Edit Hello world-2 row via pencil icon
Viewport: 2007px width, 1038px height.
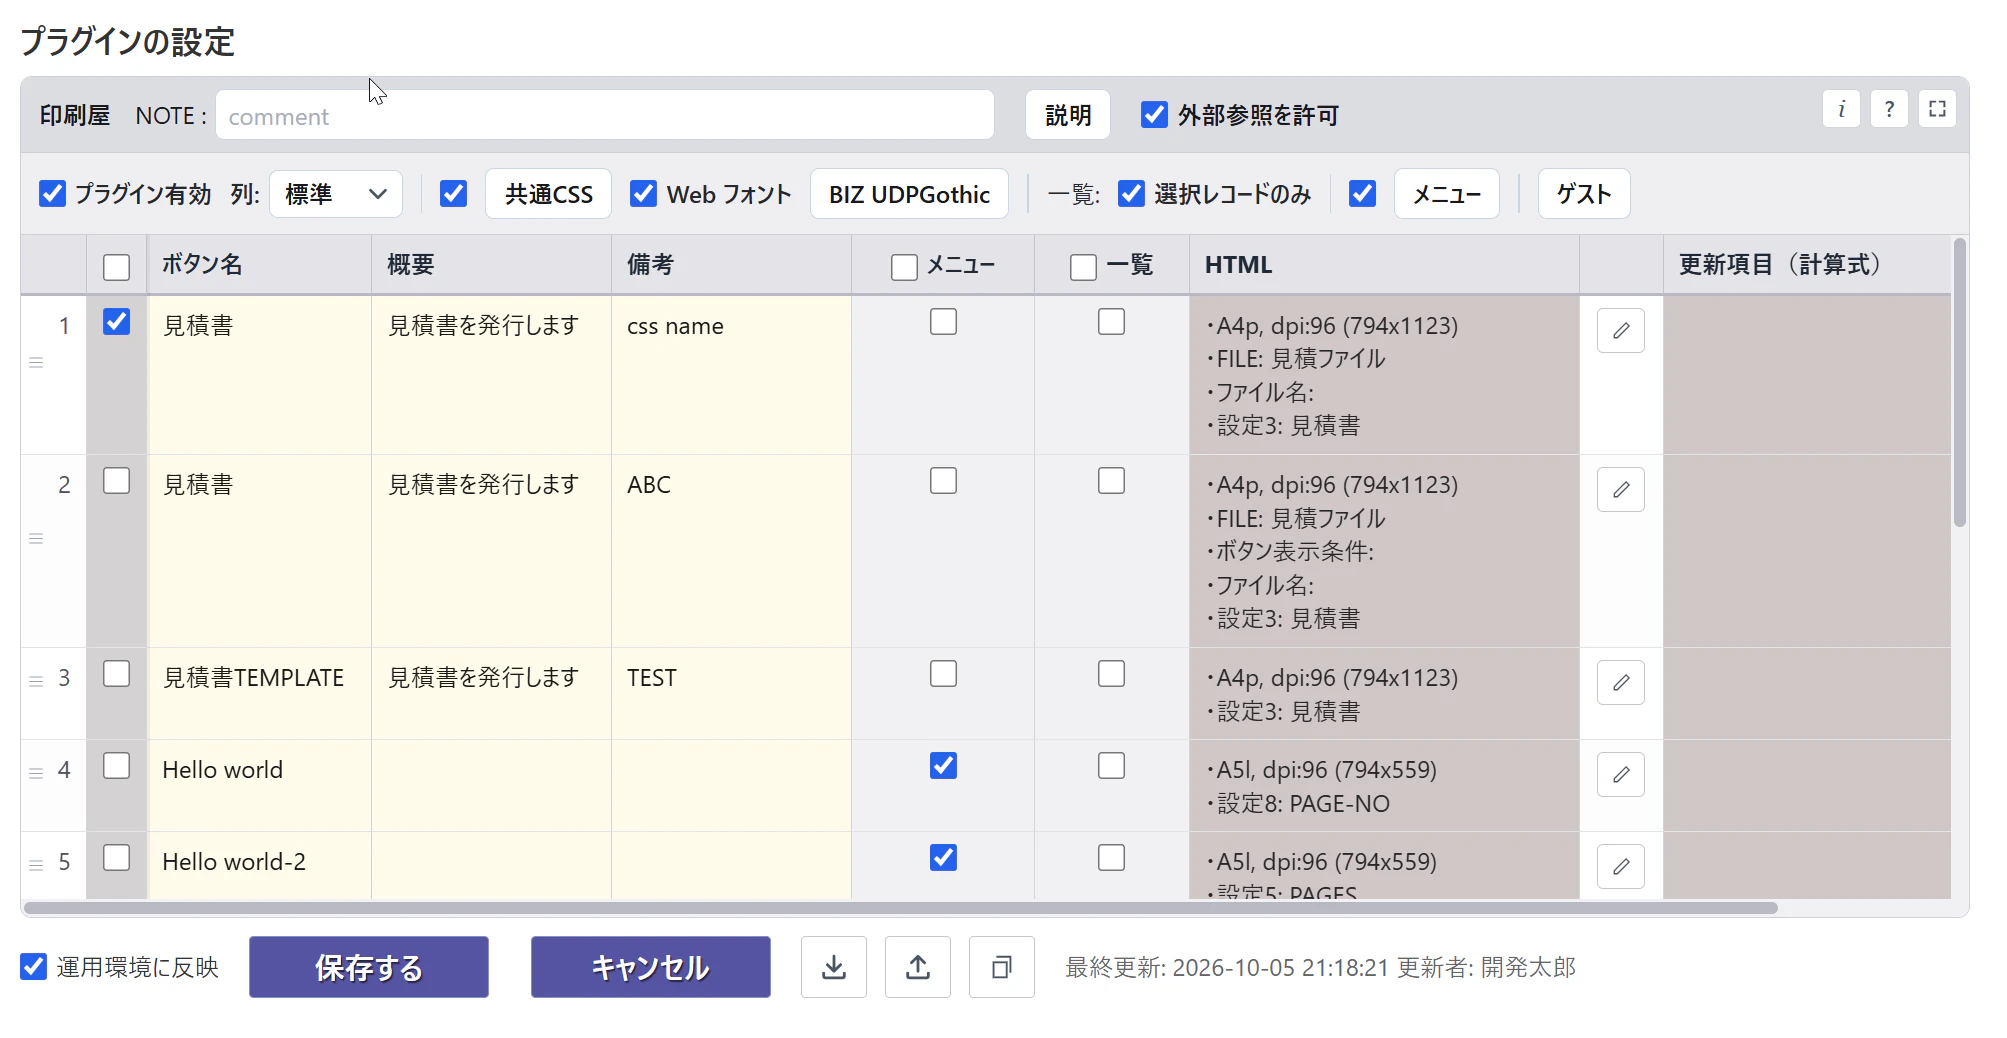[1621, 866]
